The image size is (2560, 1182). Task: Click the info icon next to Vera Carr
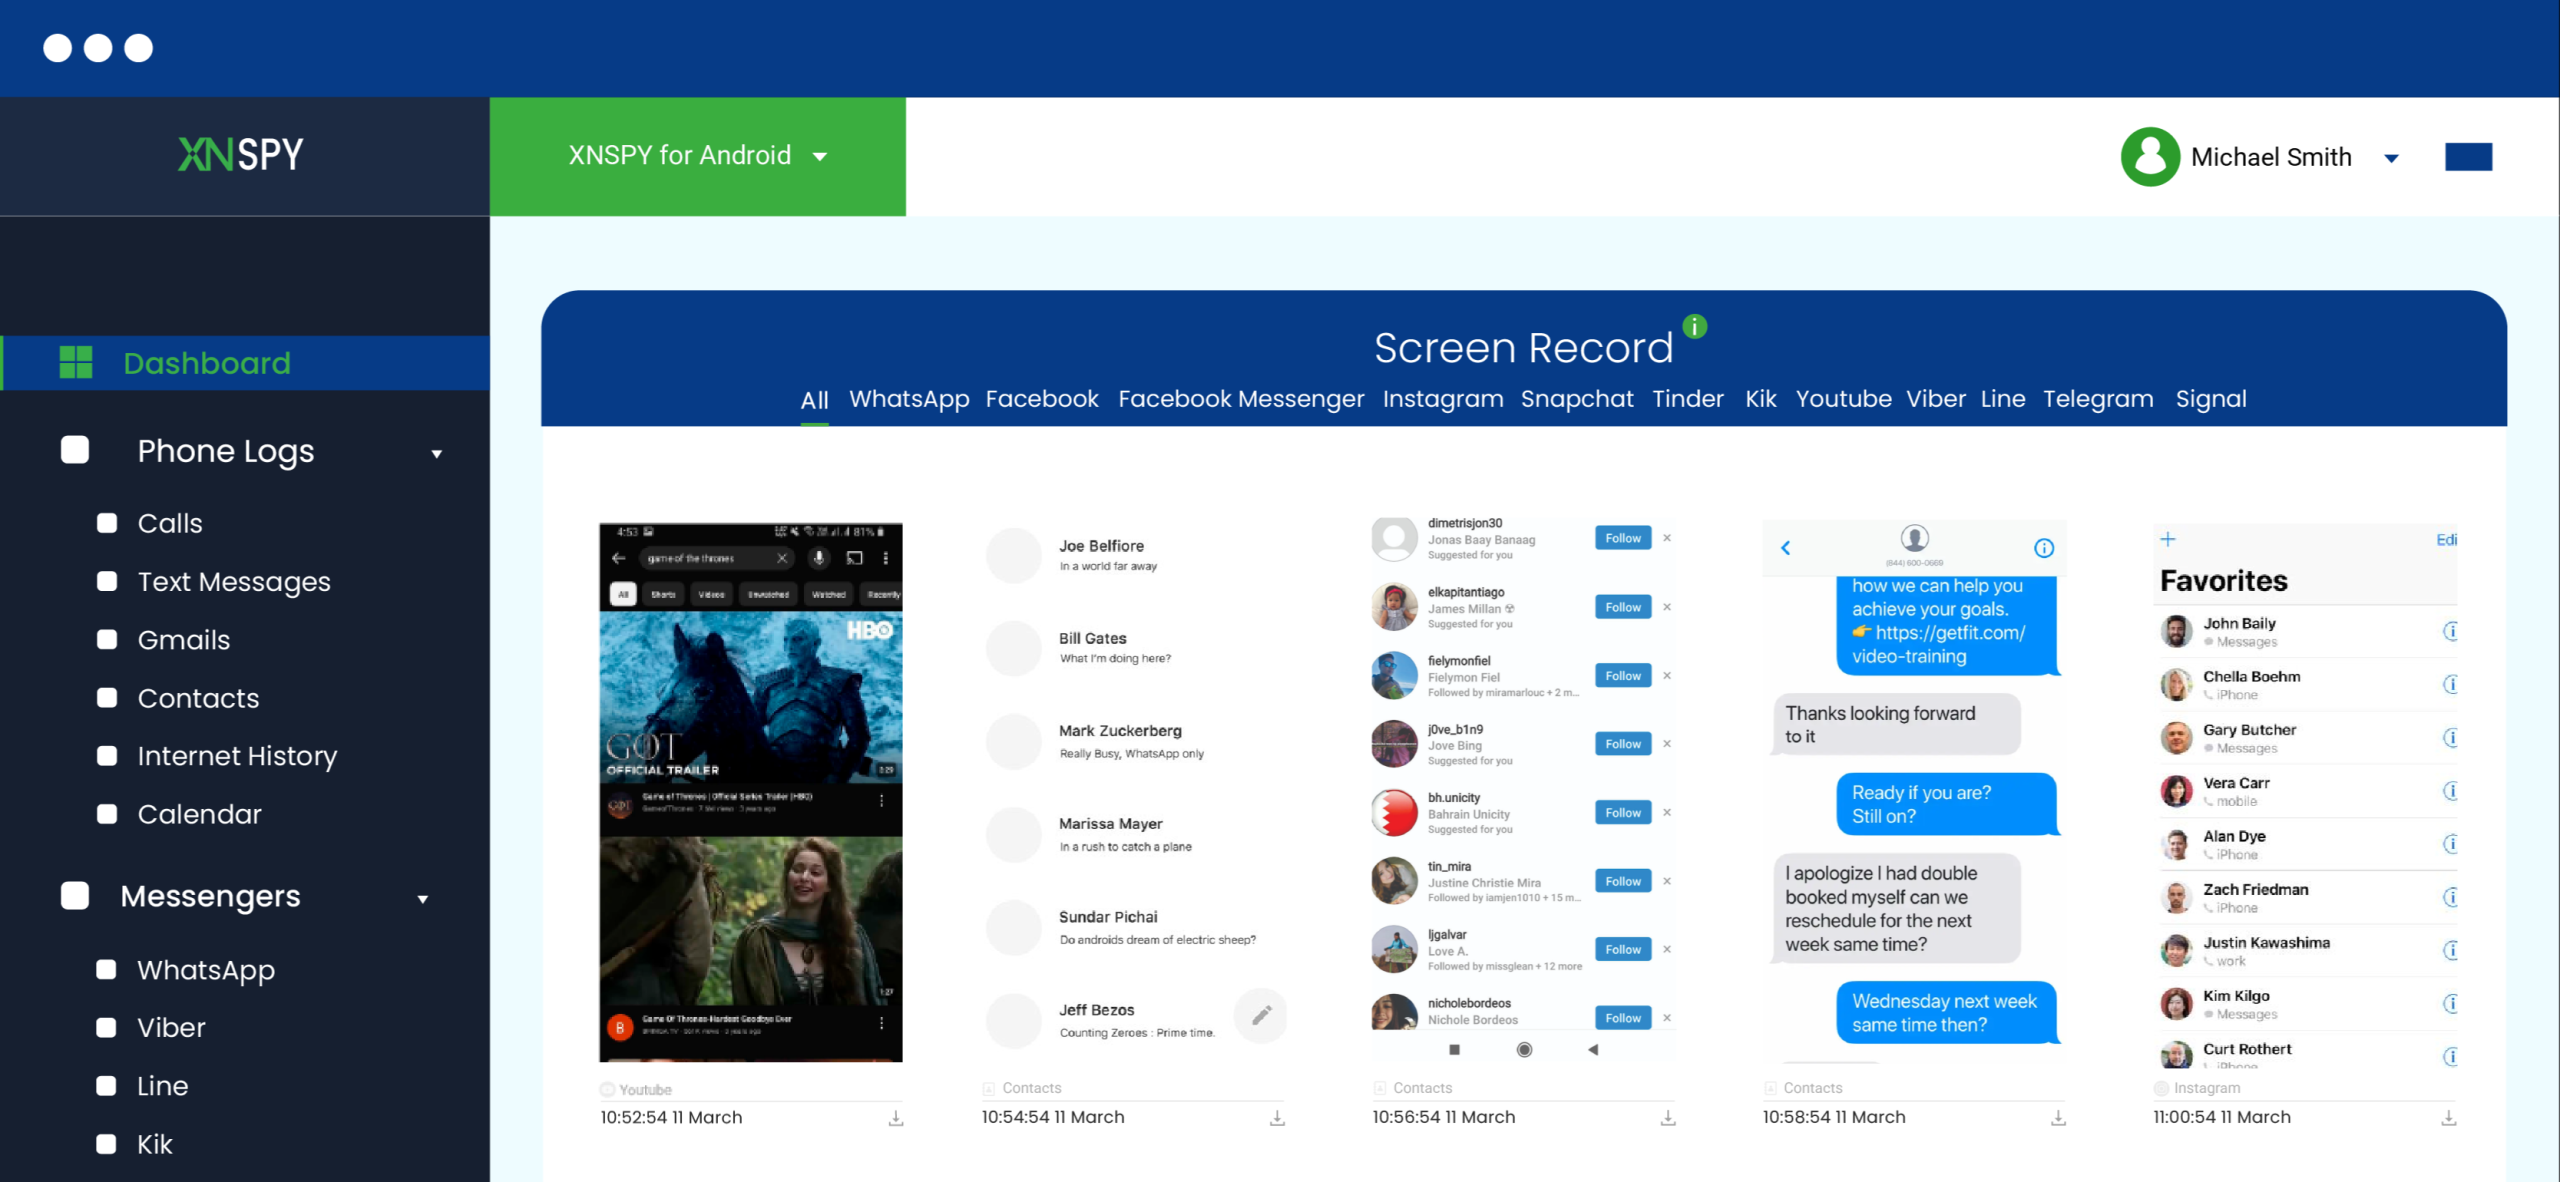tap(2450, 791)
